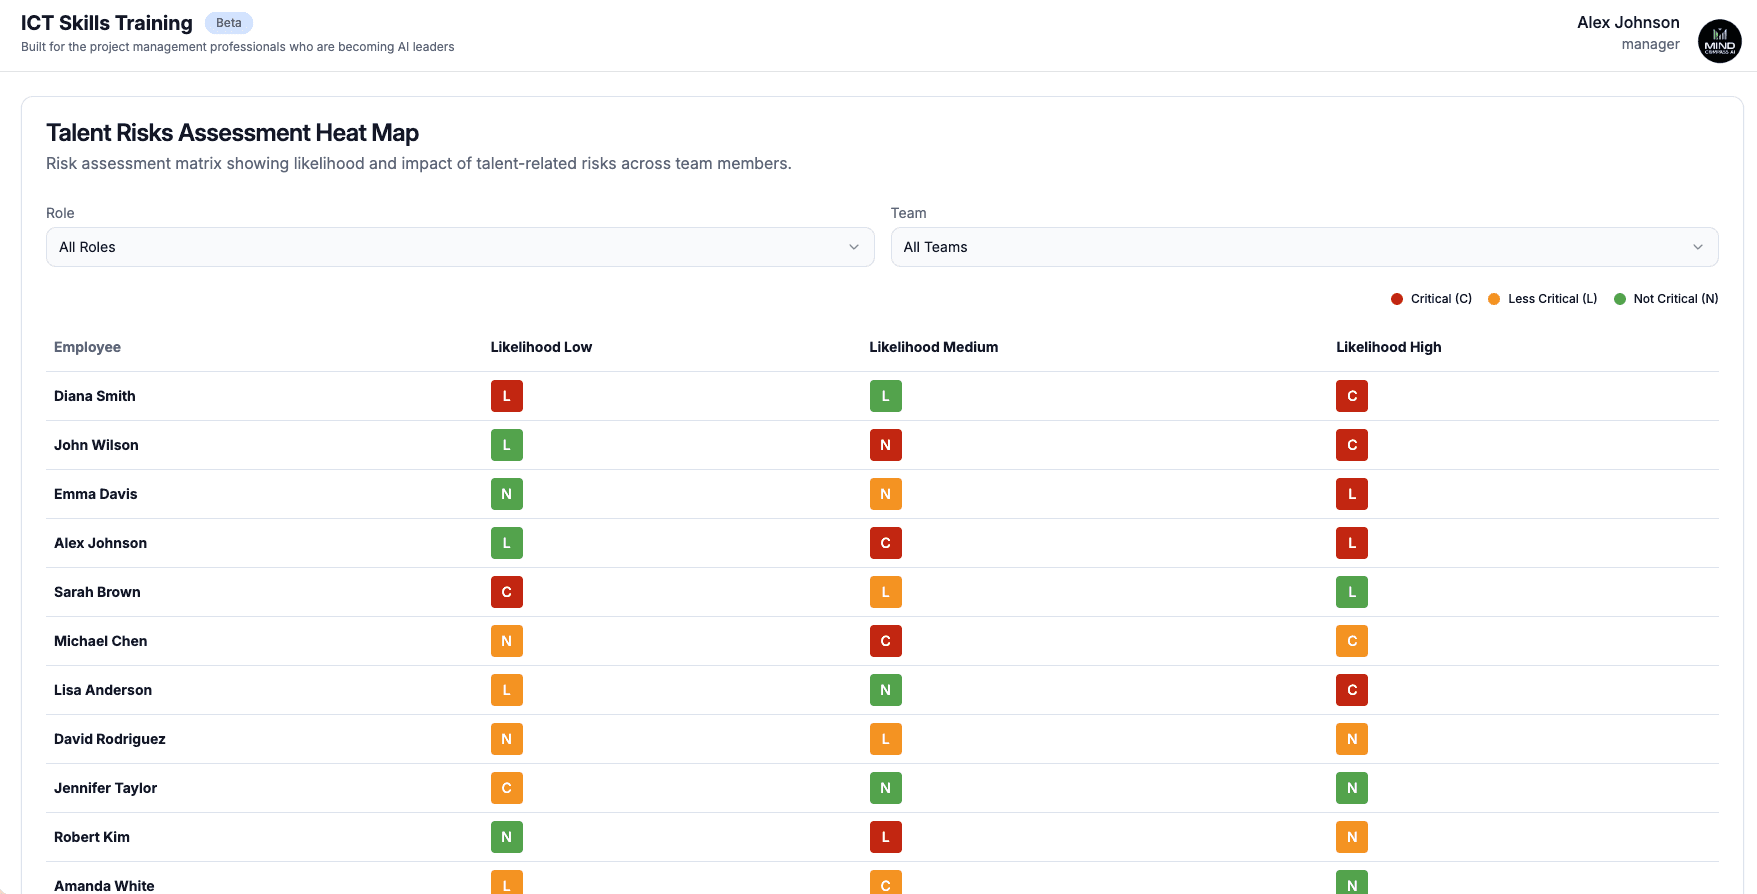Click Robert Kim's Likelihood Low badge

pos(507,837)
